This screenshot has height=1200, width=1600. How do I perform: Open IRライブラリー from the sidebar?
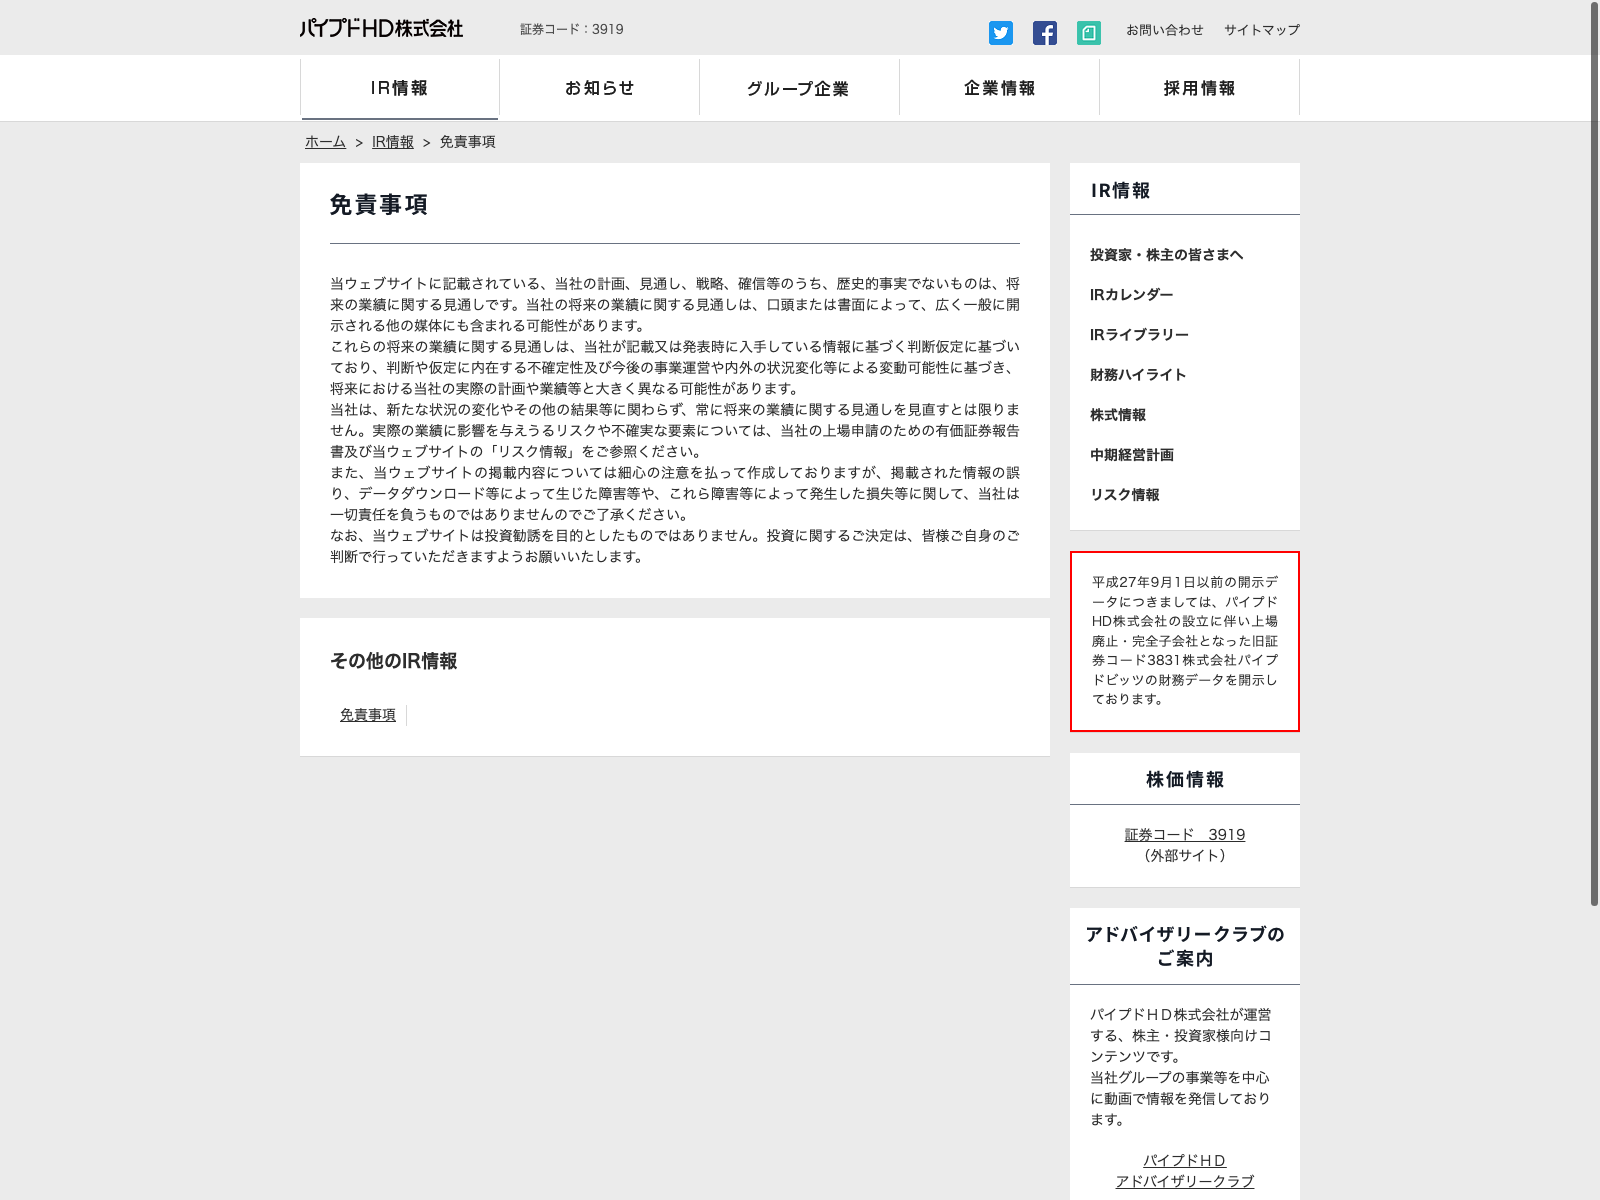[1139, 335]
